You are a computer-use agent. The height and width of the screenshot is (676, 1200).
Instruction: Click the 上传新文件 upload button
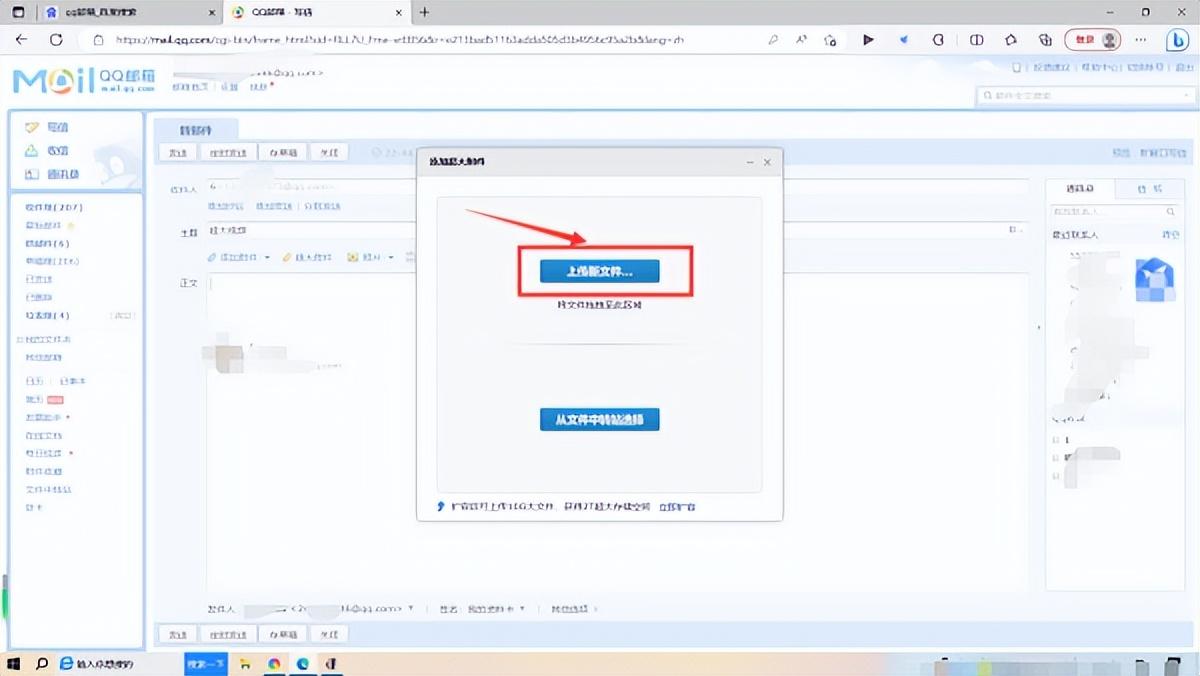point(599,271)
